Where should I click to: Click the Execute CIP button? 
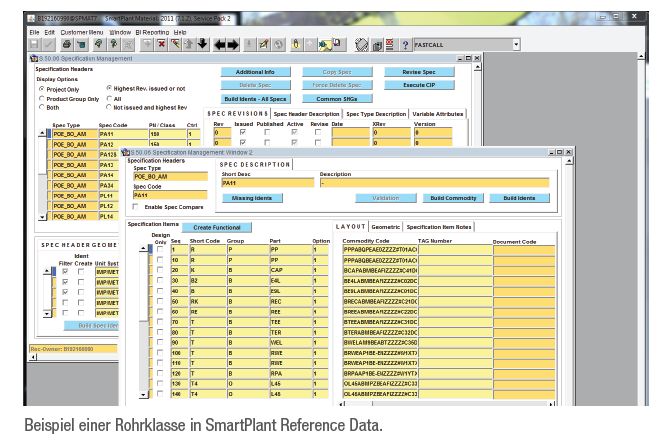point(419,85)
